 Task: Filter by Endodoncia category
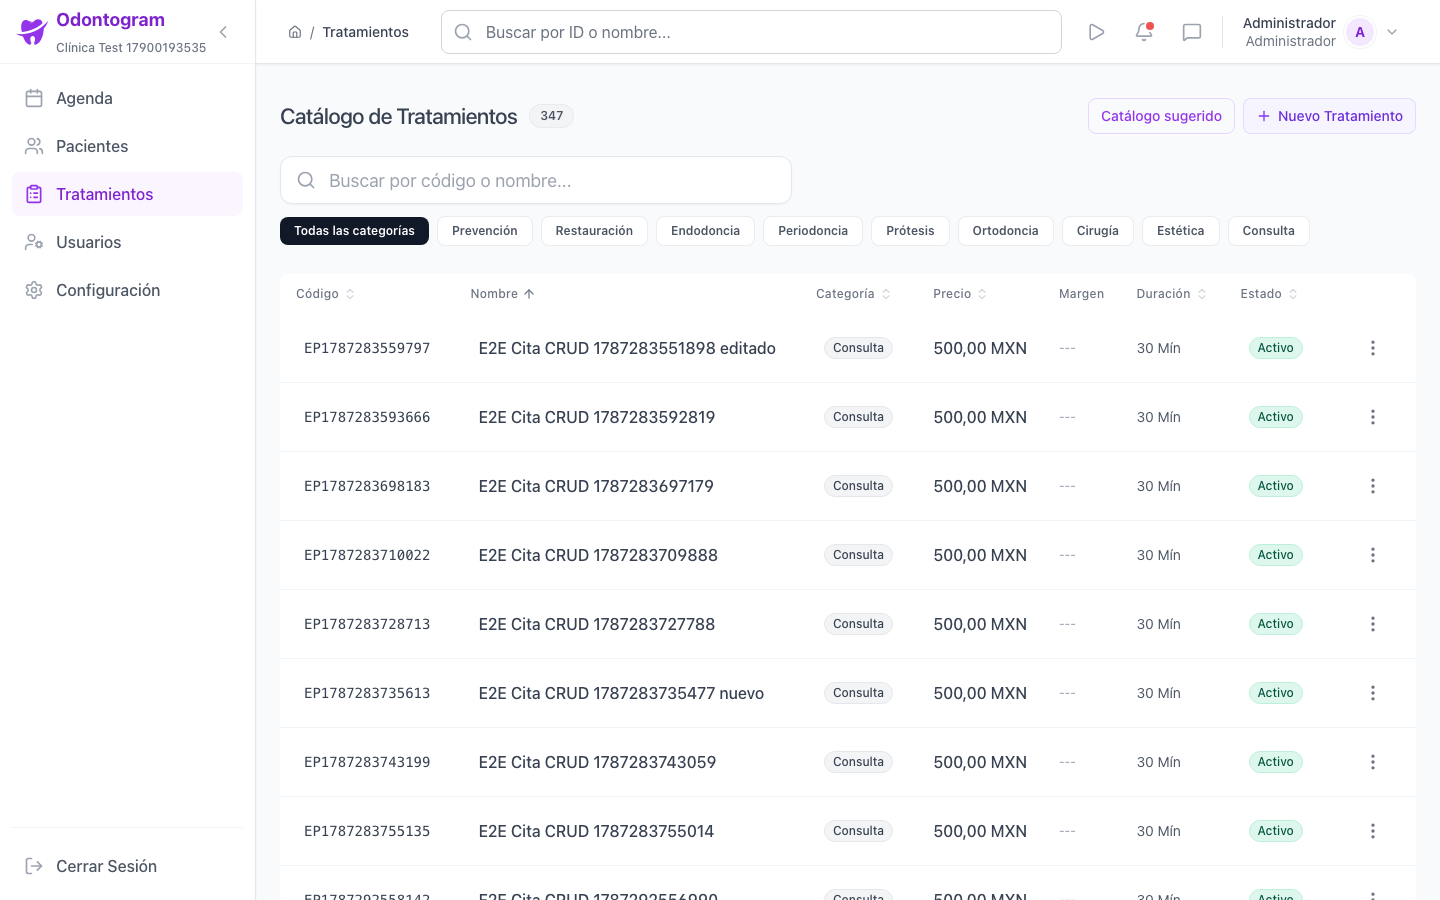coord(705,231)
